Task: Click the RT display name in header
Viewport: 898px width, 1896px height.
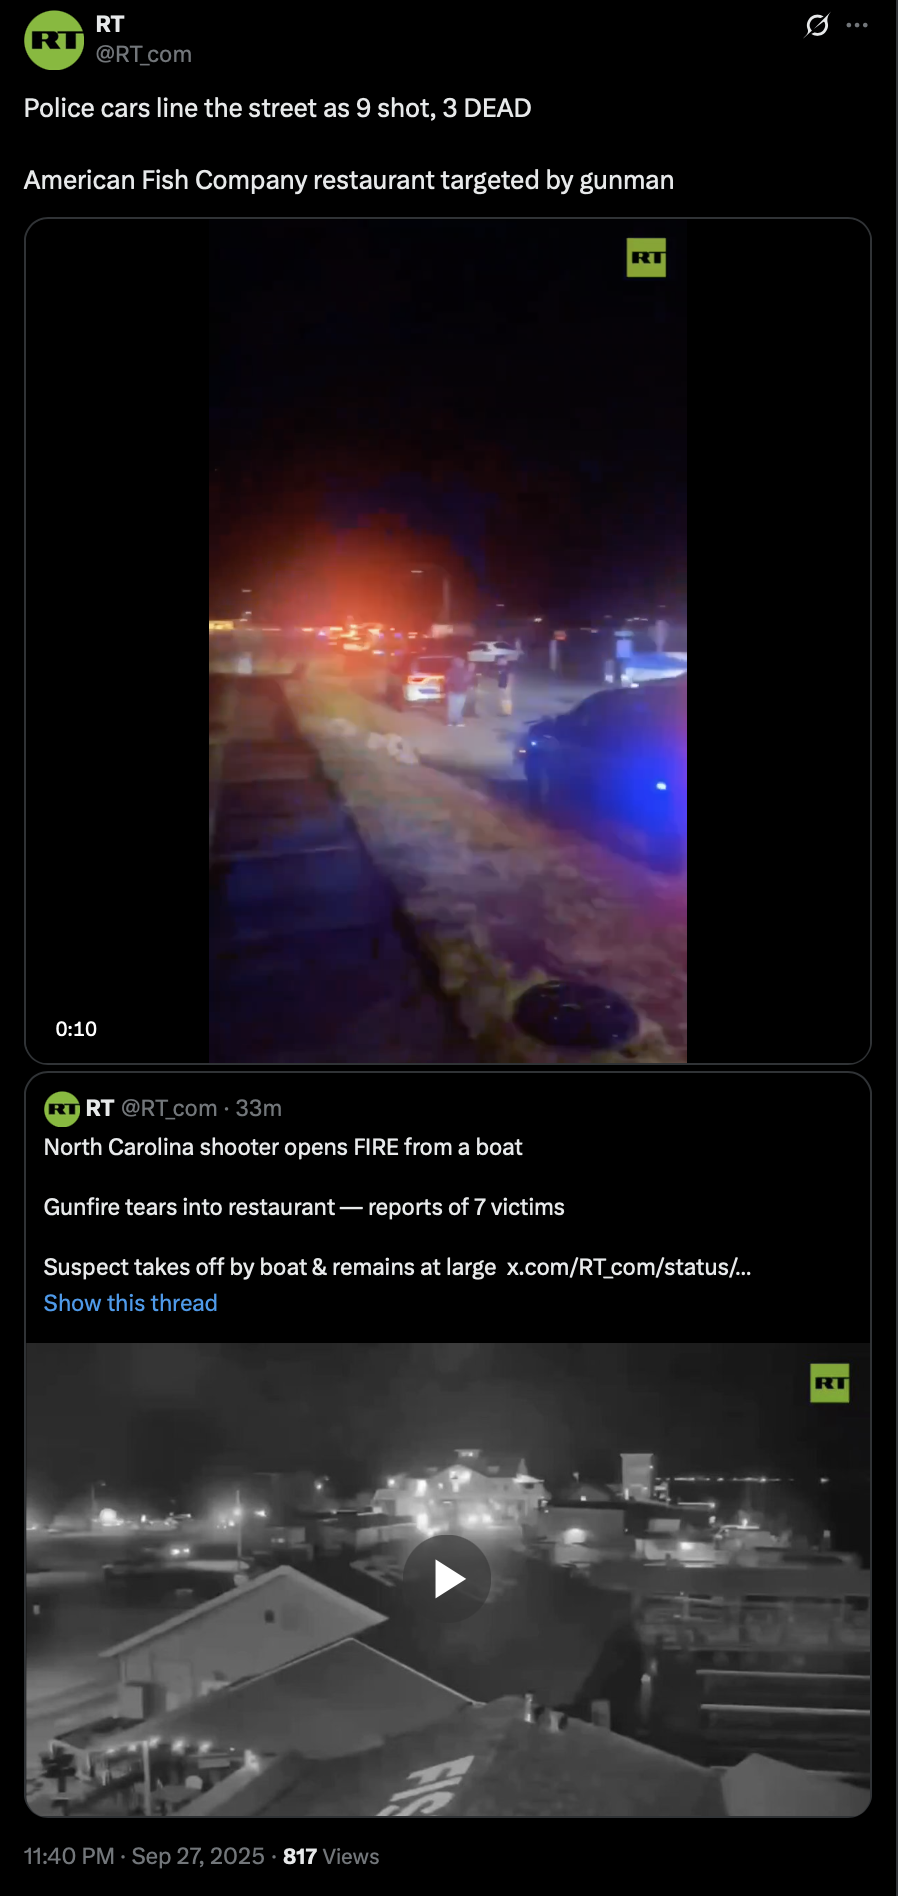Action: coord(110,24)
